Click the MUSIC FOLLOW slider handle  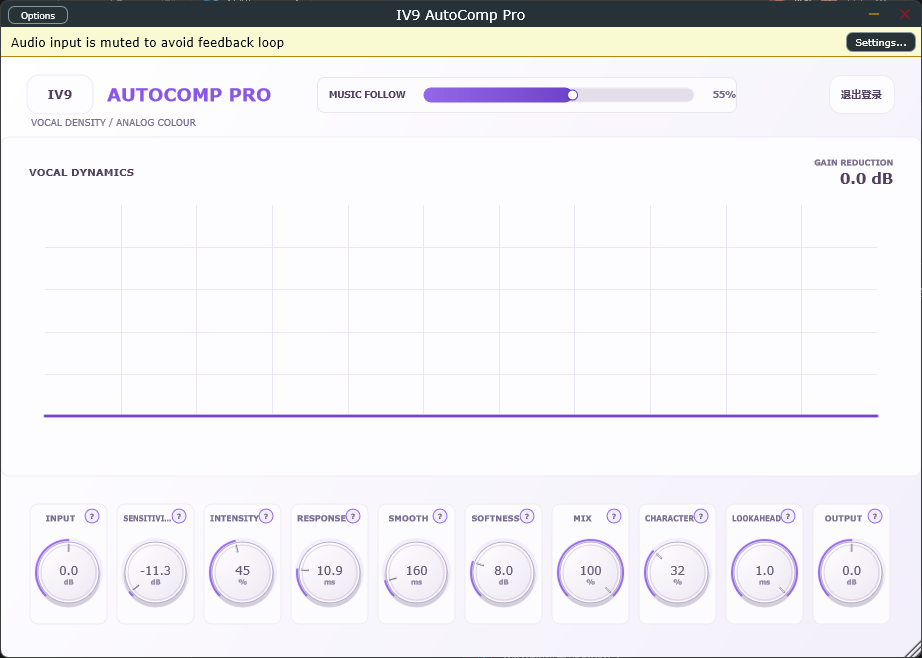572,95
